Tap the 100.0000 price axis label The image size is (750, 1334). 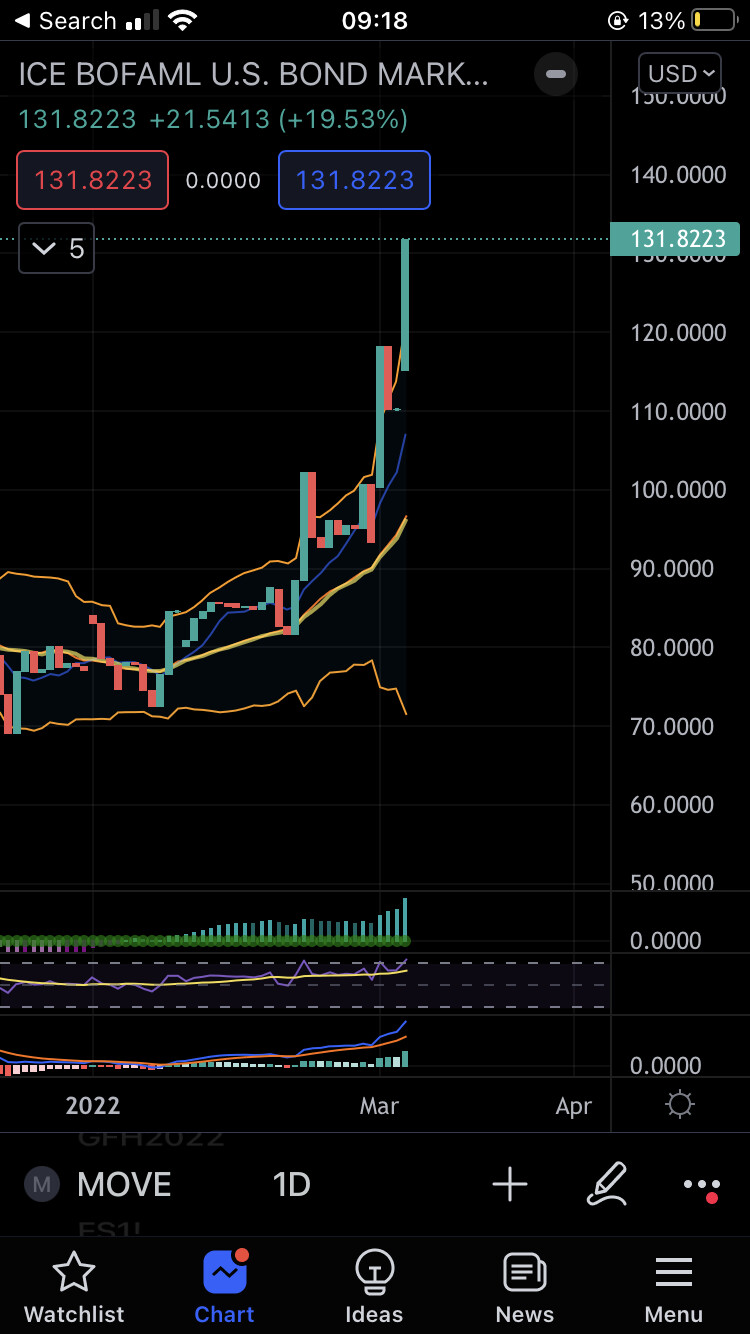click(678, 490)
